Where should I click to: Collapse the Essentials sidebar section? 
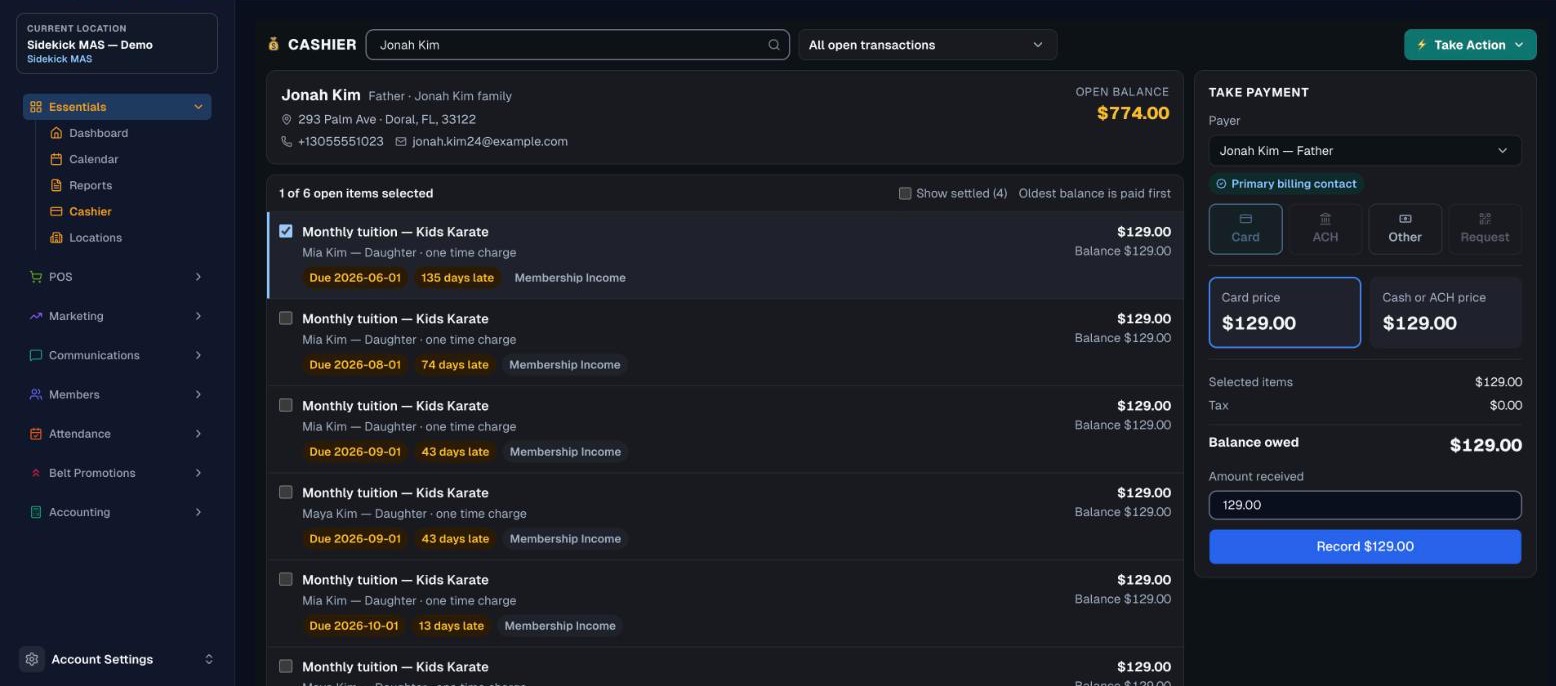[117, 107]
